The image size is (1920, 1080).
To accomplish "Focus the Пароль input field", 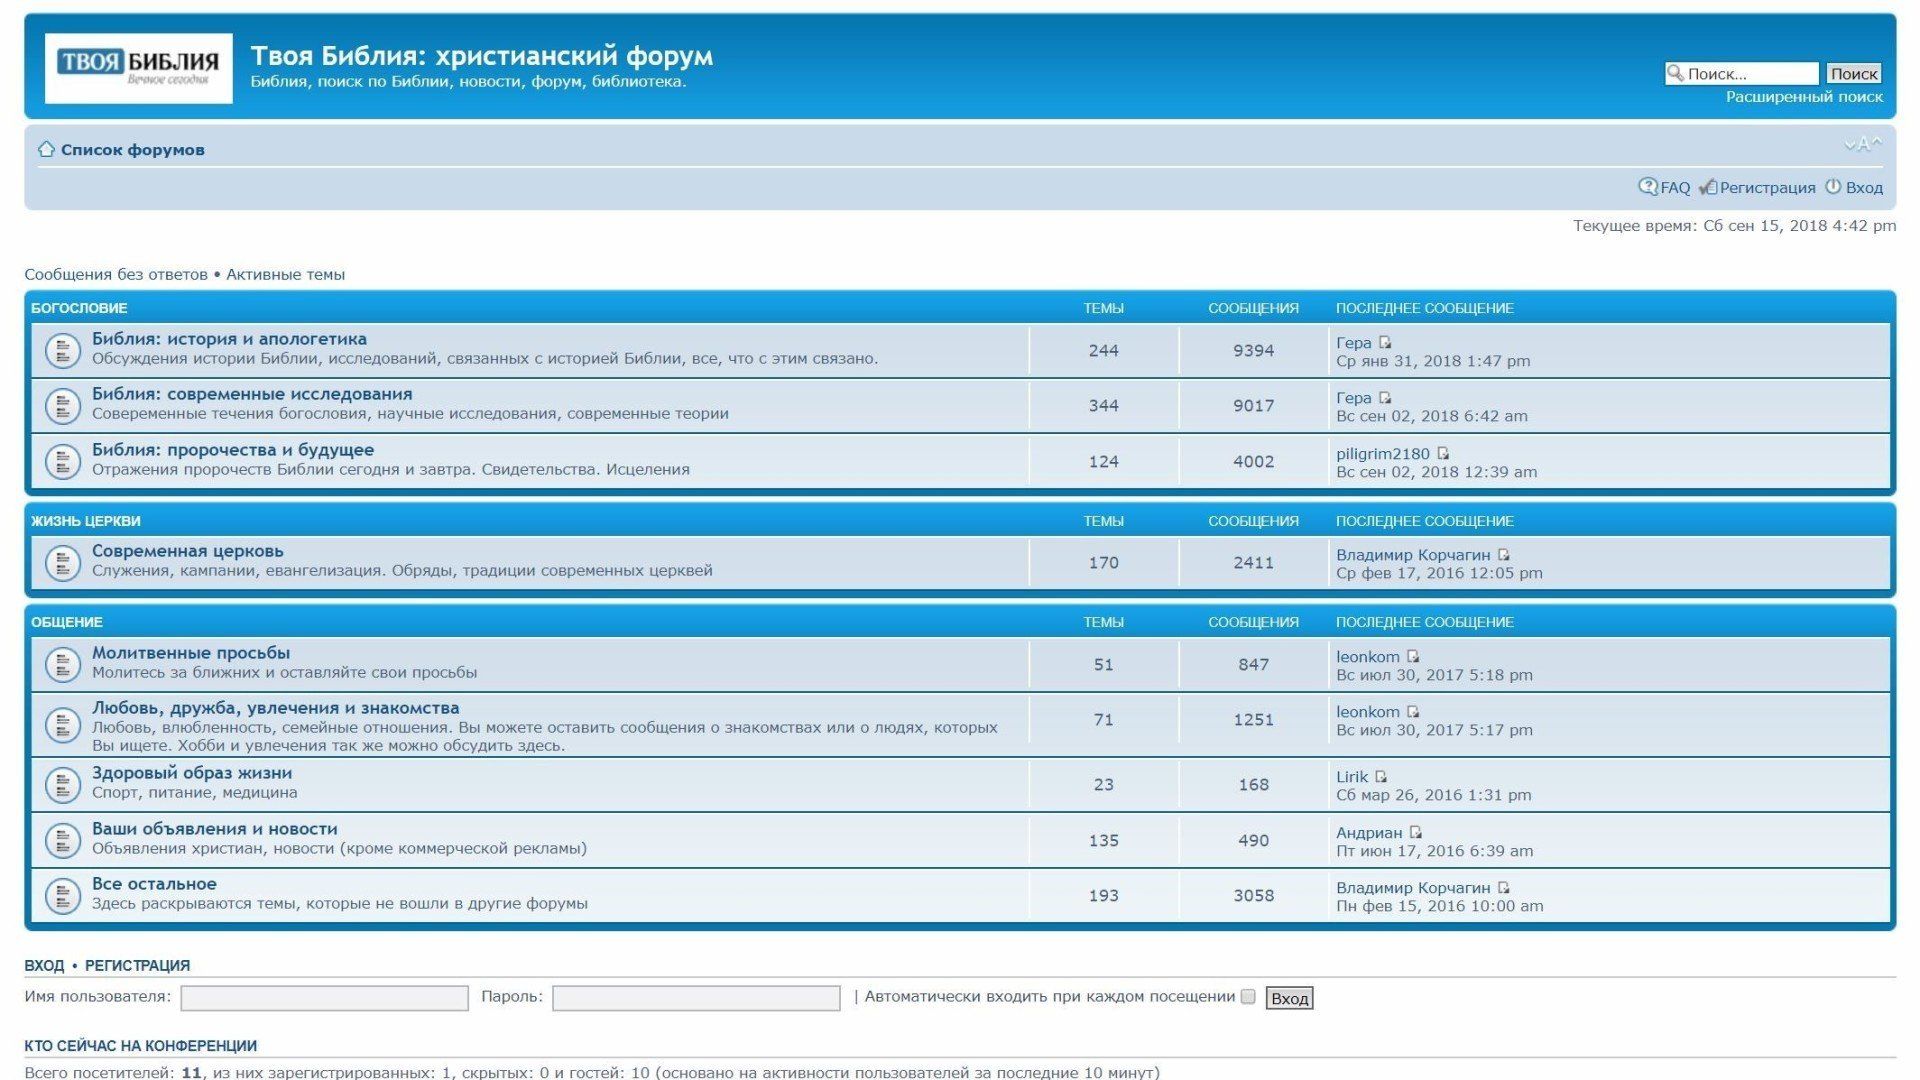I will tap(696, 998).
